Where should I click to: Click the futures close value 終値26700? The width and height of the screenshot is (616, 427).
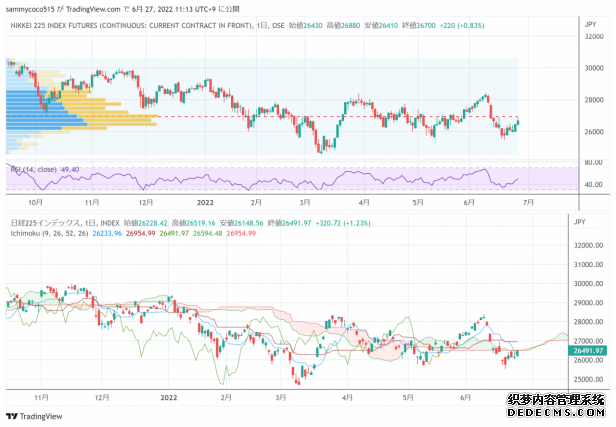point(419,26)
